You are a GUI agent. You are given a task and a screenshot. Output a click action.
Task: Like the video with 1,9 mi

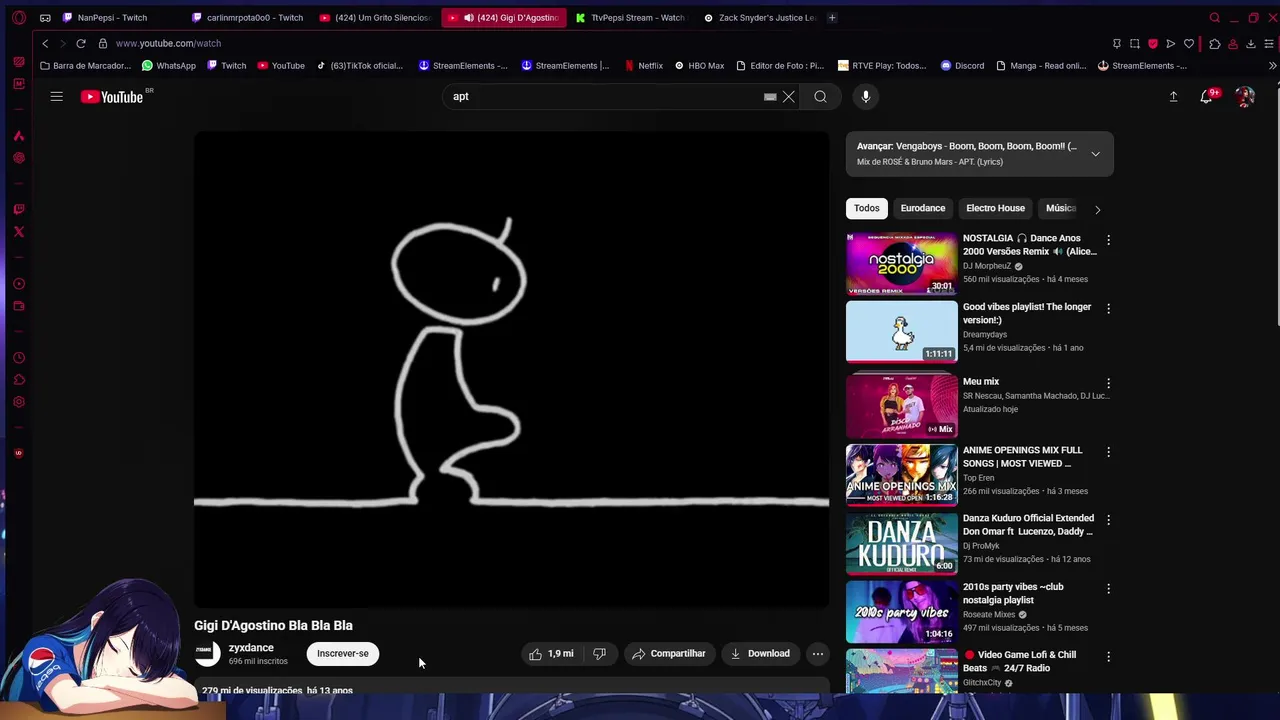(550, 654)
